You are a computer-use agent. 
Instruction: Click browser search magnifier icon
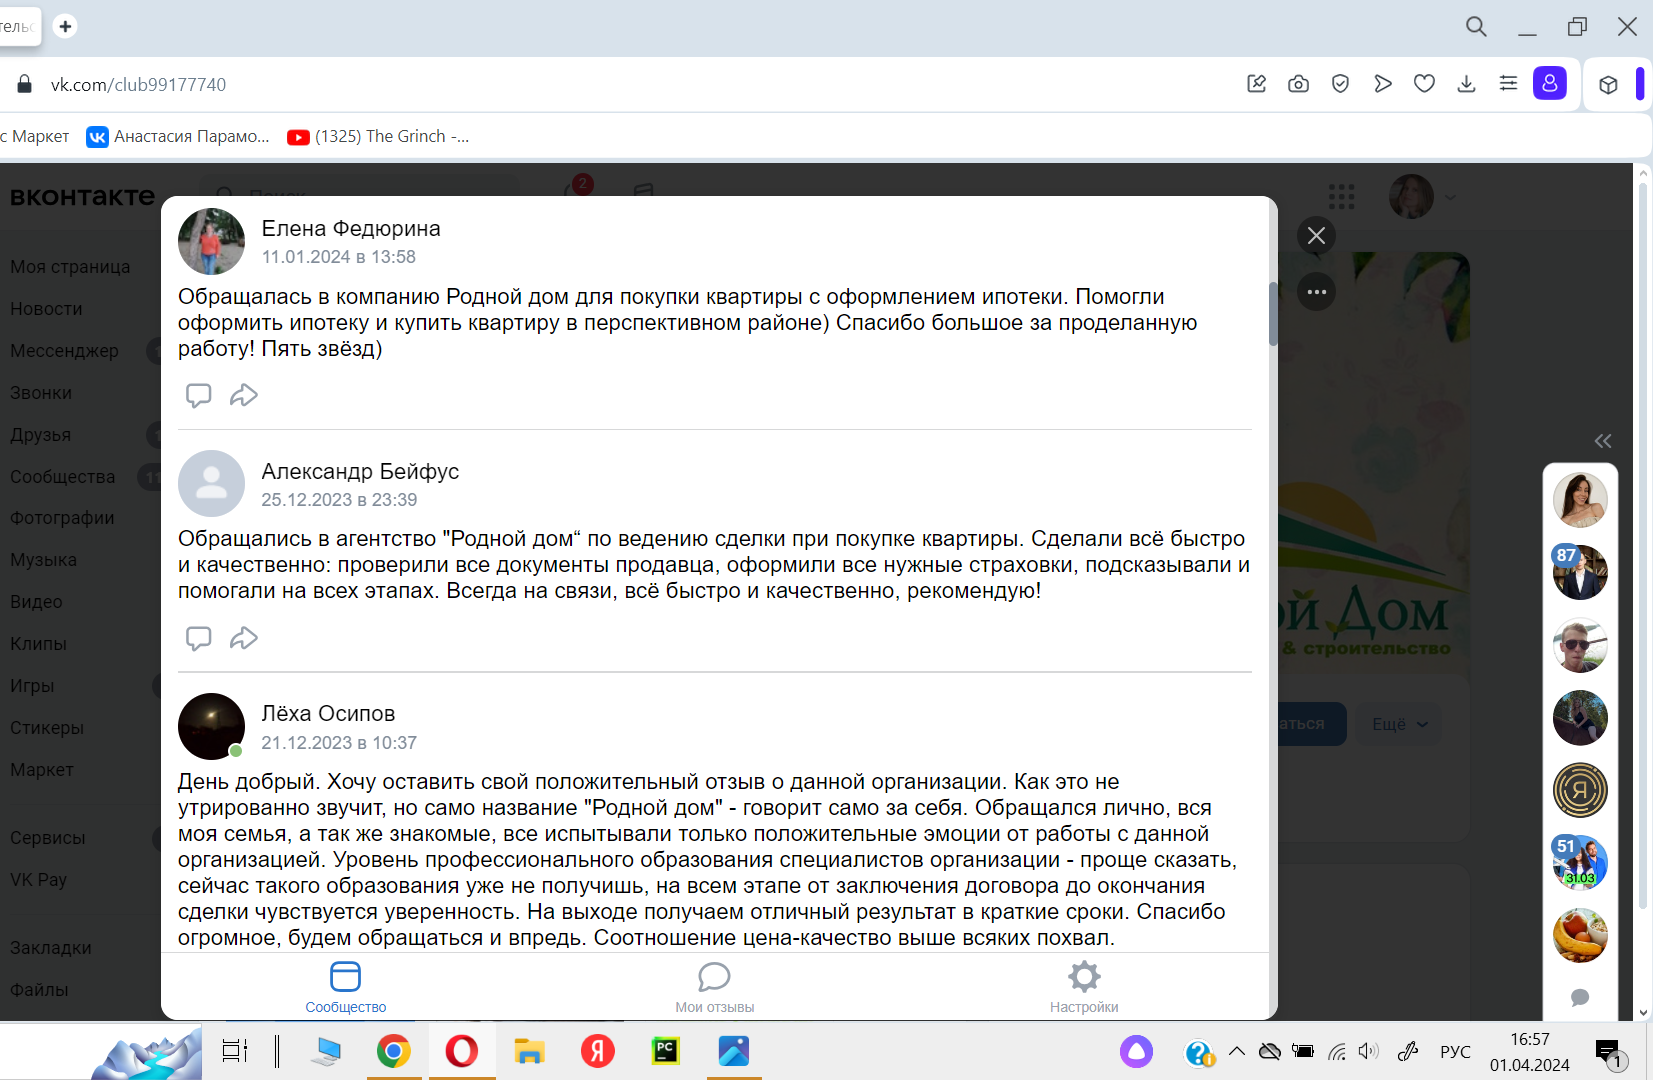(x=1476, y=27)
